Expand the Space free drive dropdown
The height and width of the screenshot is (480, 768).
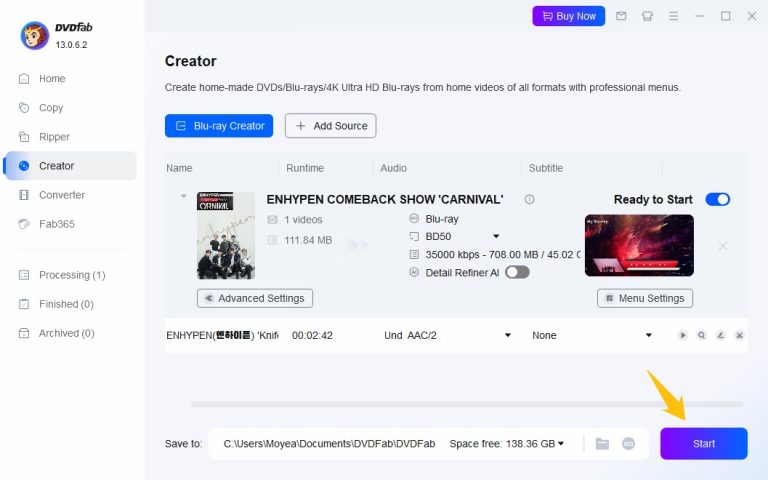point(561,444)
